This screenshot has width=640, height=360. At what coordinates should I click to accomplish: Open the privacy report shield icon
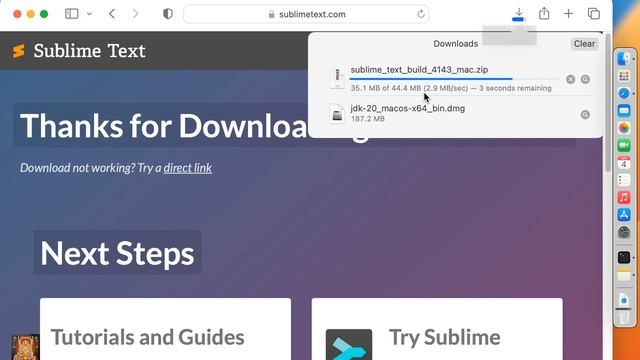168,14
